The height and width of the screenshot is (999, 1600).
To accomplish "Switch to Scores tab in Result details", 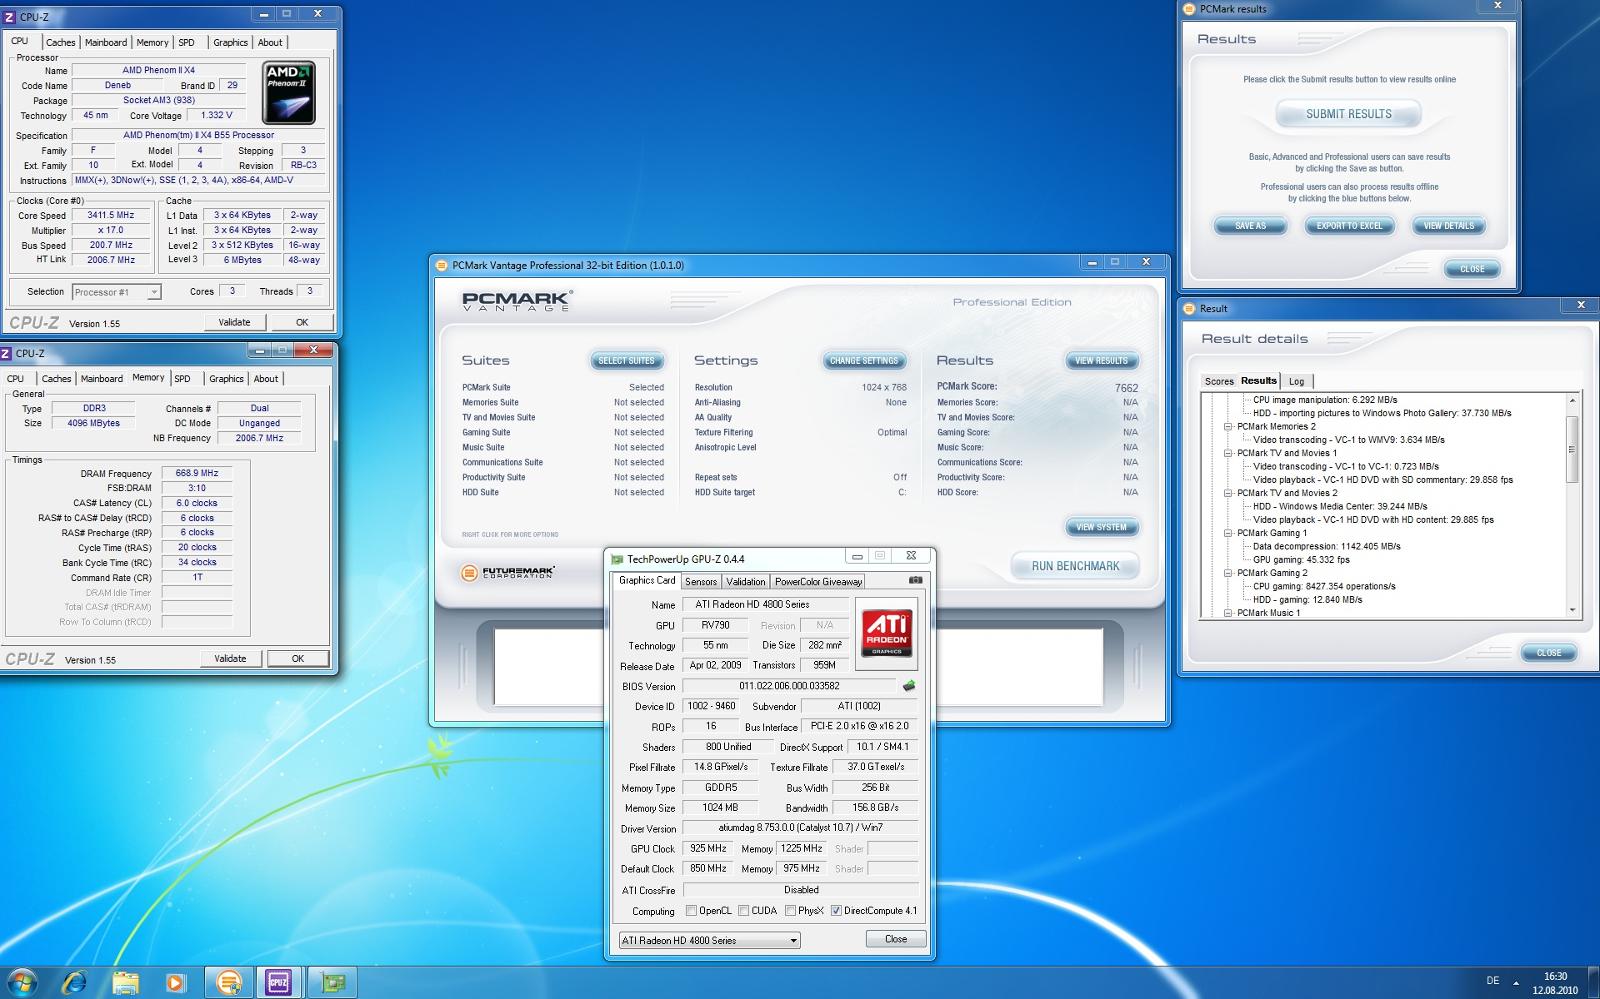I will (1219, 381).
